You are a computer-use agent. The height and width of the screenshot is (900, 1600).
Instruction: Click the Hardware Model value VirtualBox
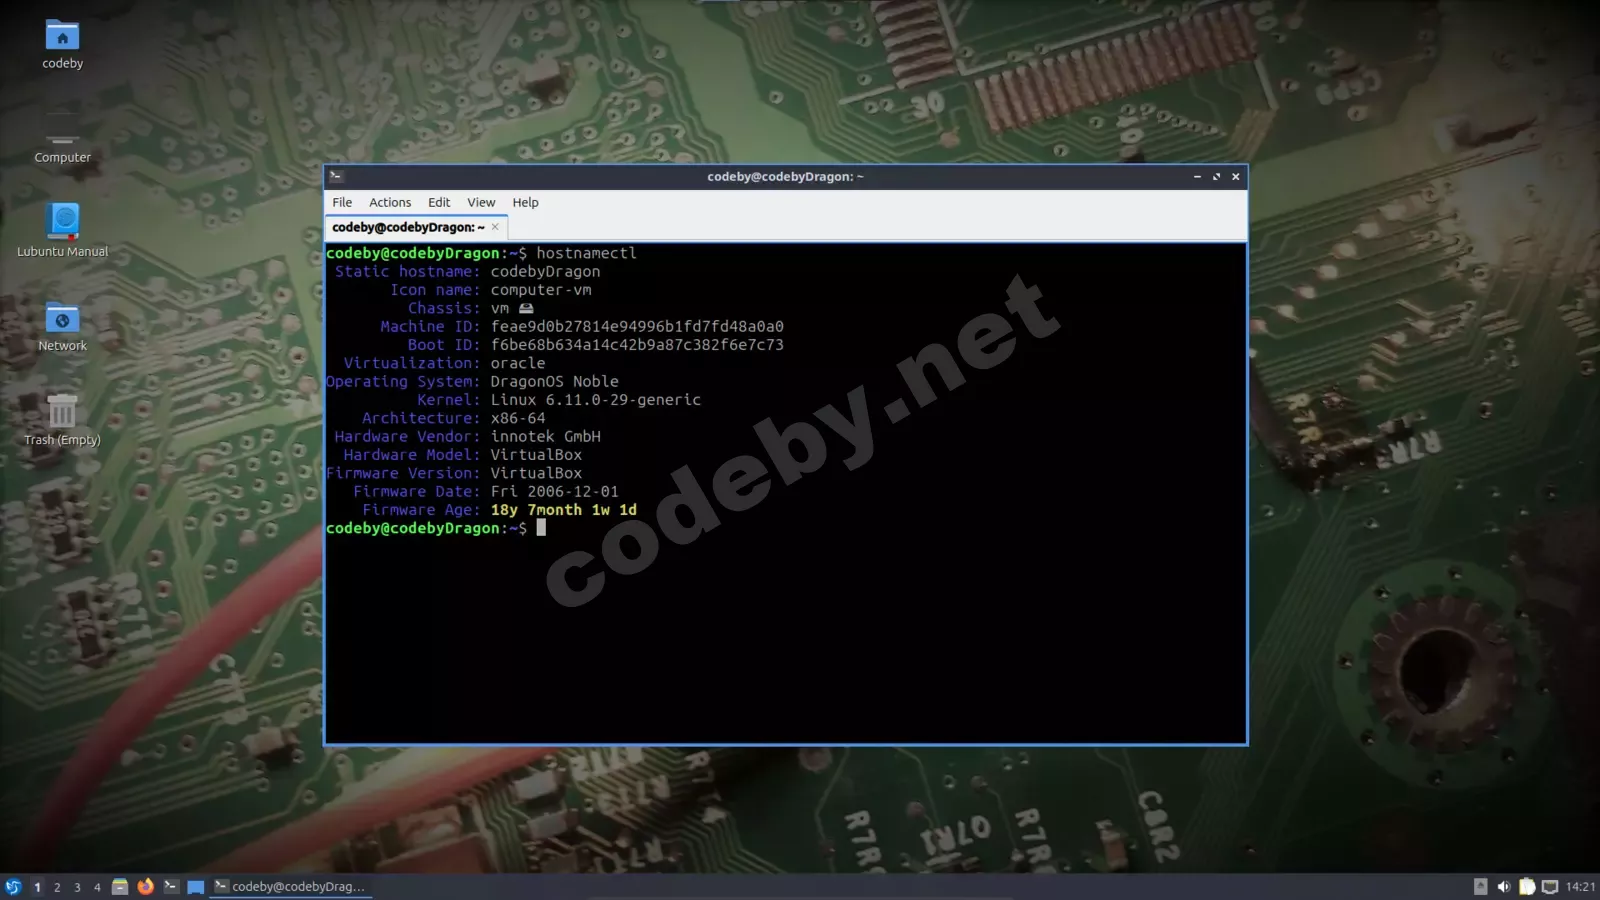pyautogui.click(x=536, y=455)
